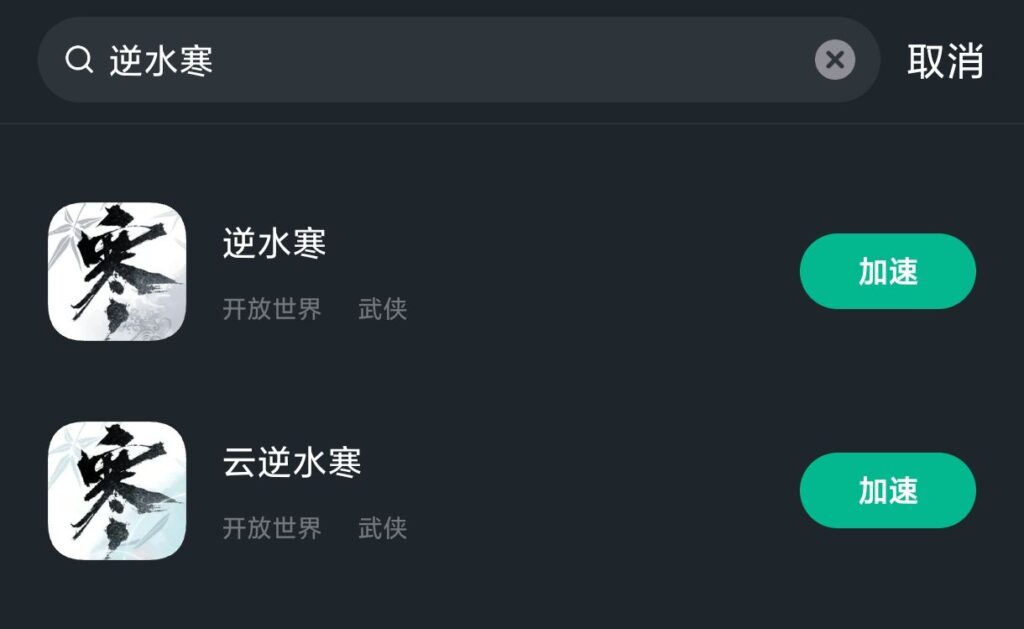The image size is (1024, 629).
Task: Open the 云逆水寒 game icon
Action: pos(117,490)
